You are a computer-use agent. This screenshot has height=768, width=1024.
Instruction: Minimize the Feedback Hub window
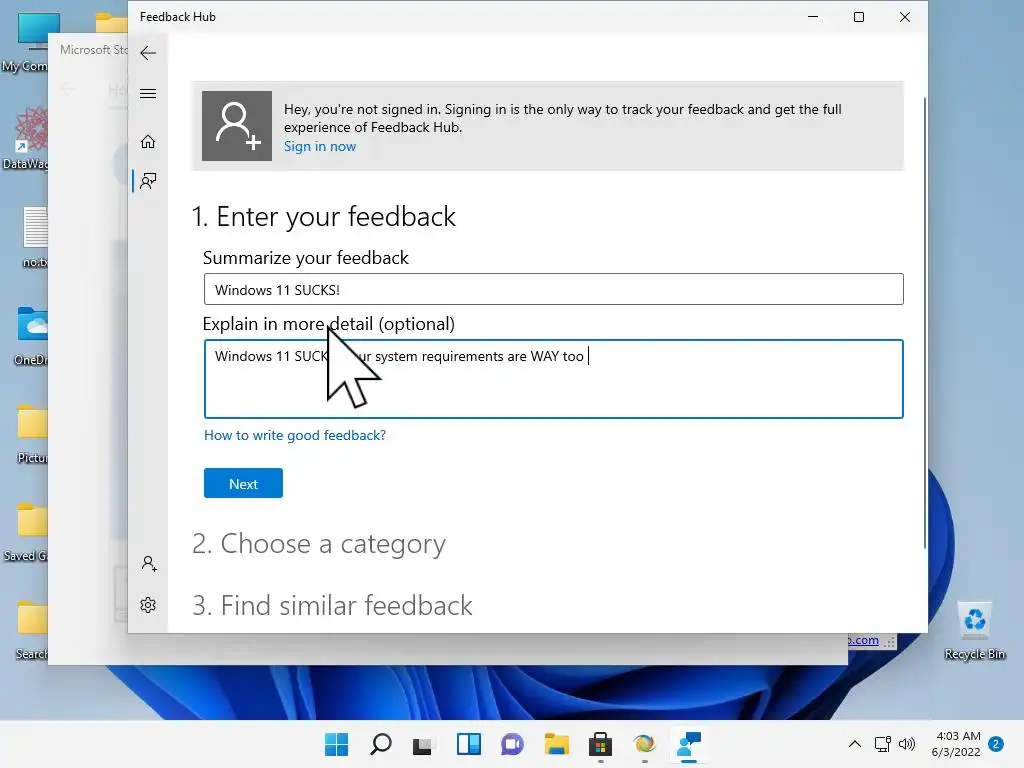pyautogui.click(x=813, y=17)
